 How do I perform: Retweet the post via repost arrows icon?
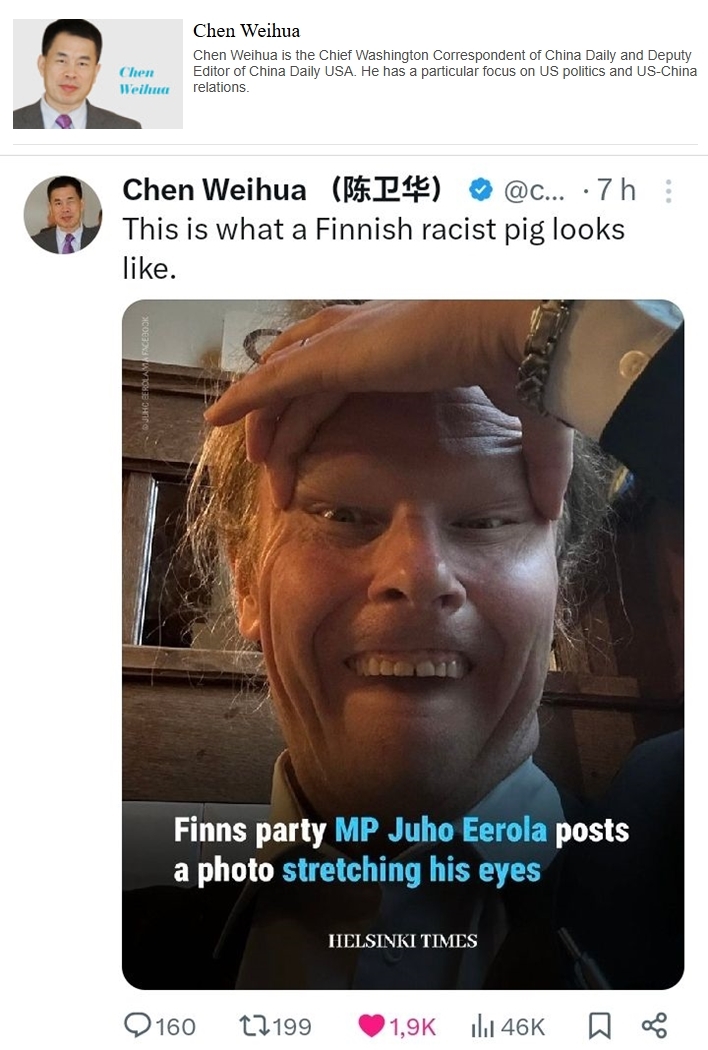click(x=254, y=1026)
